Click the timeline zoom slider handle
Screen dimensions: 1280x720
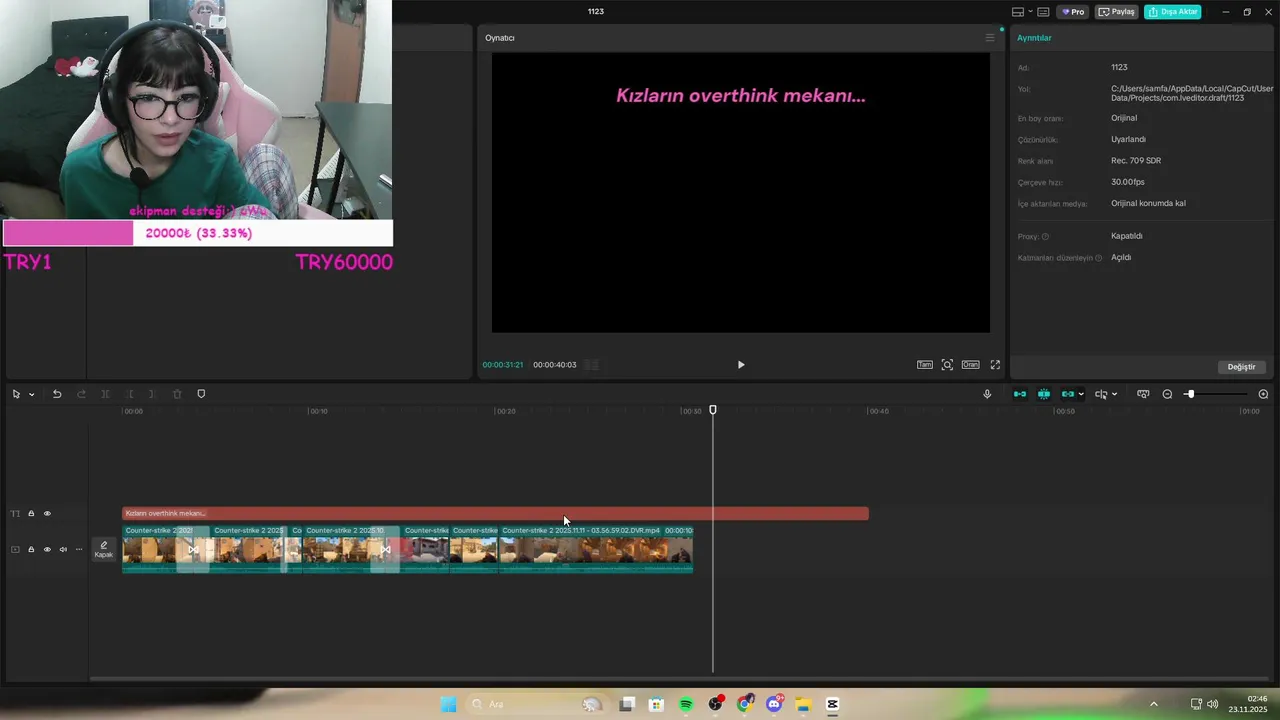pos(1190,394)
